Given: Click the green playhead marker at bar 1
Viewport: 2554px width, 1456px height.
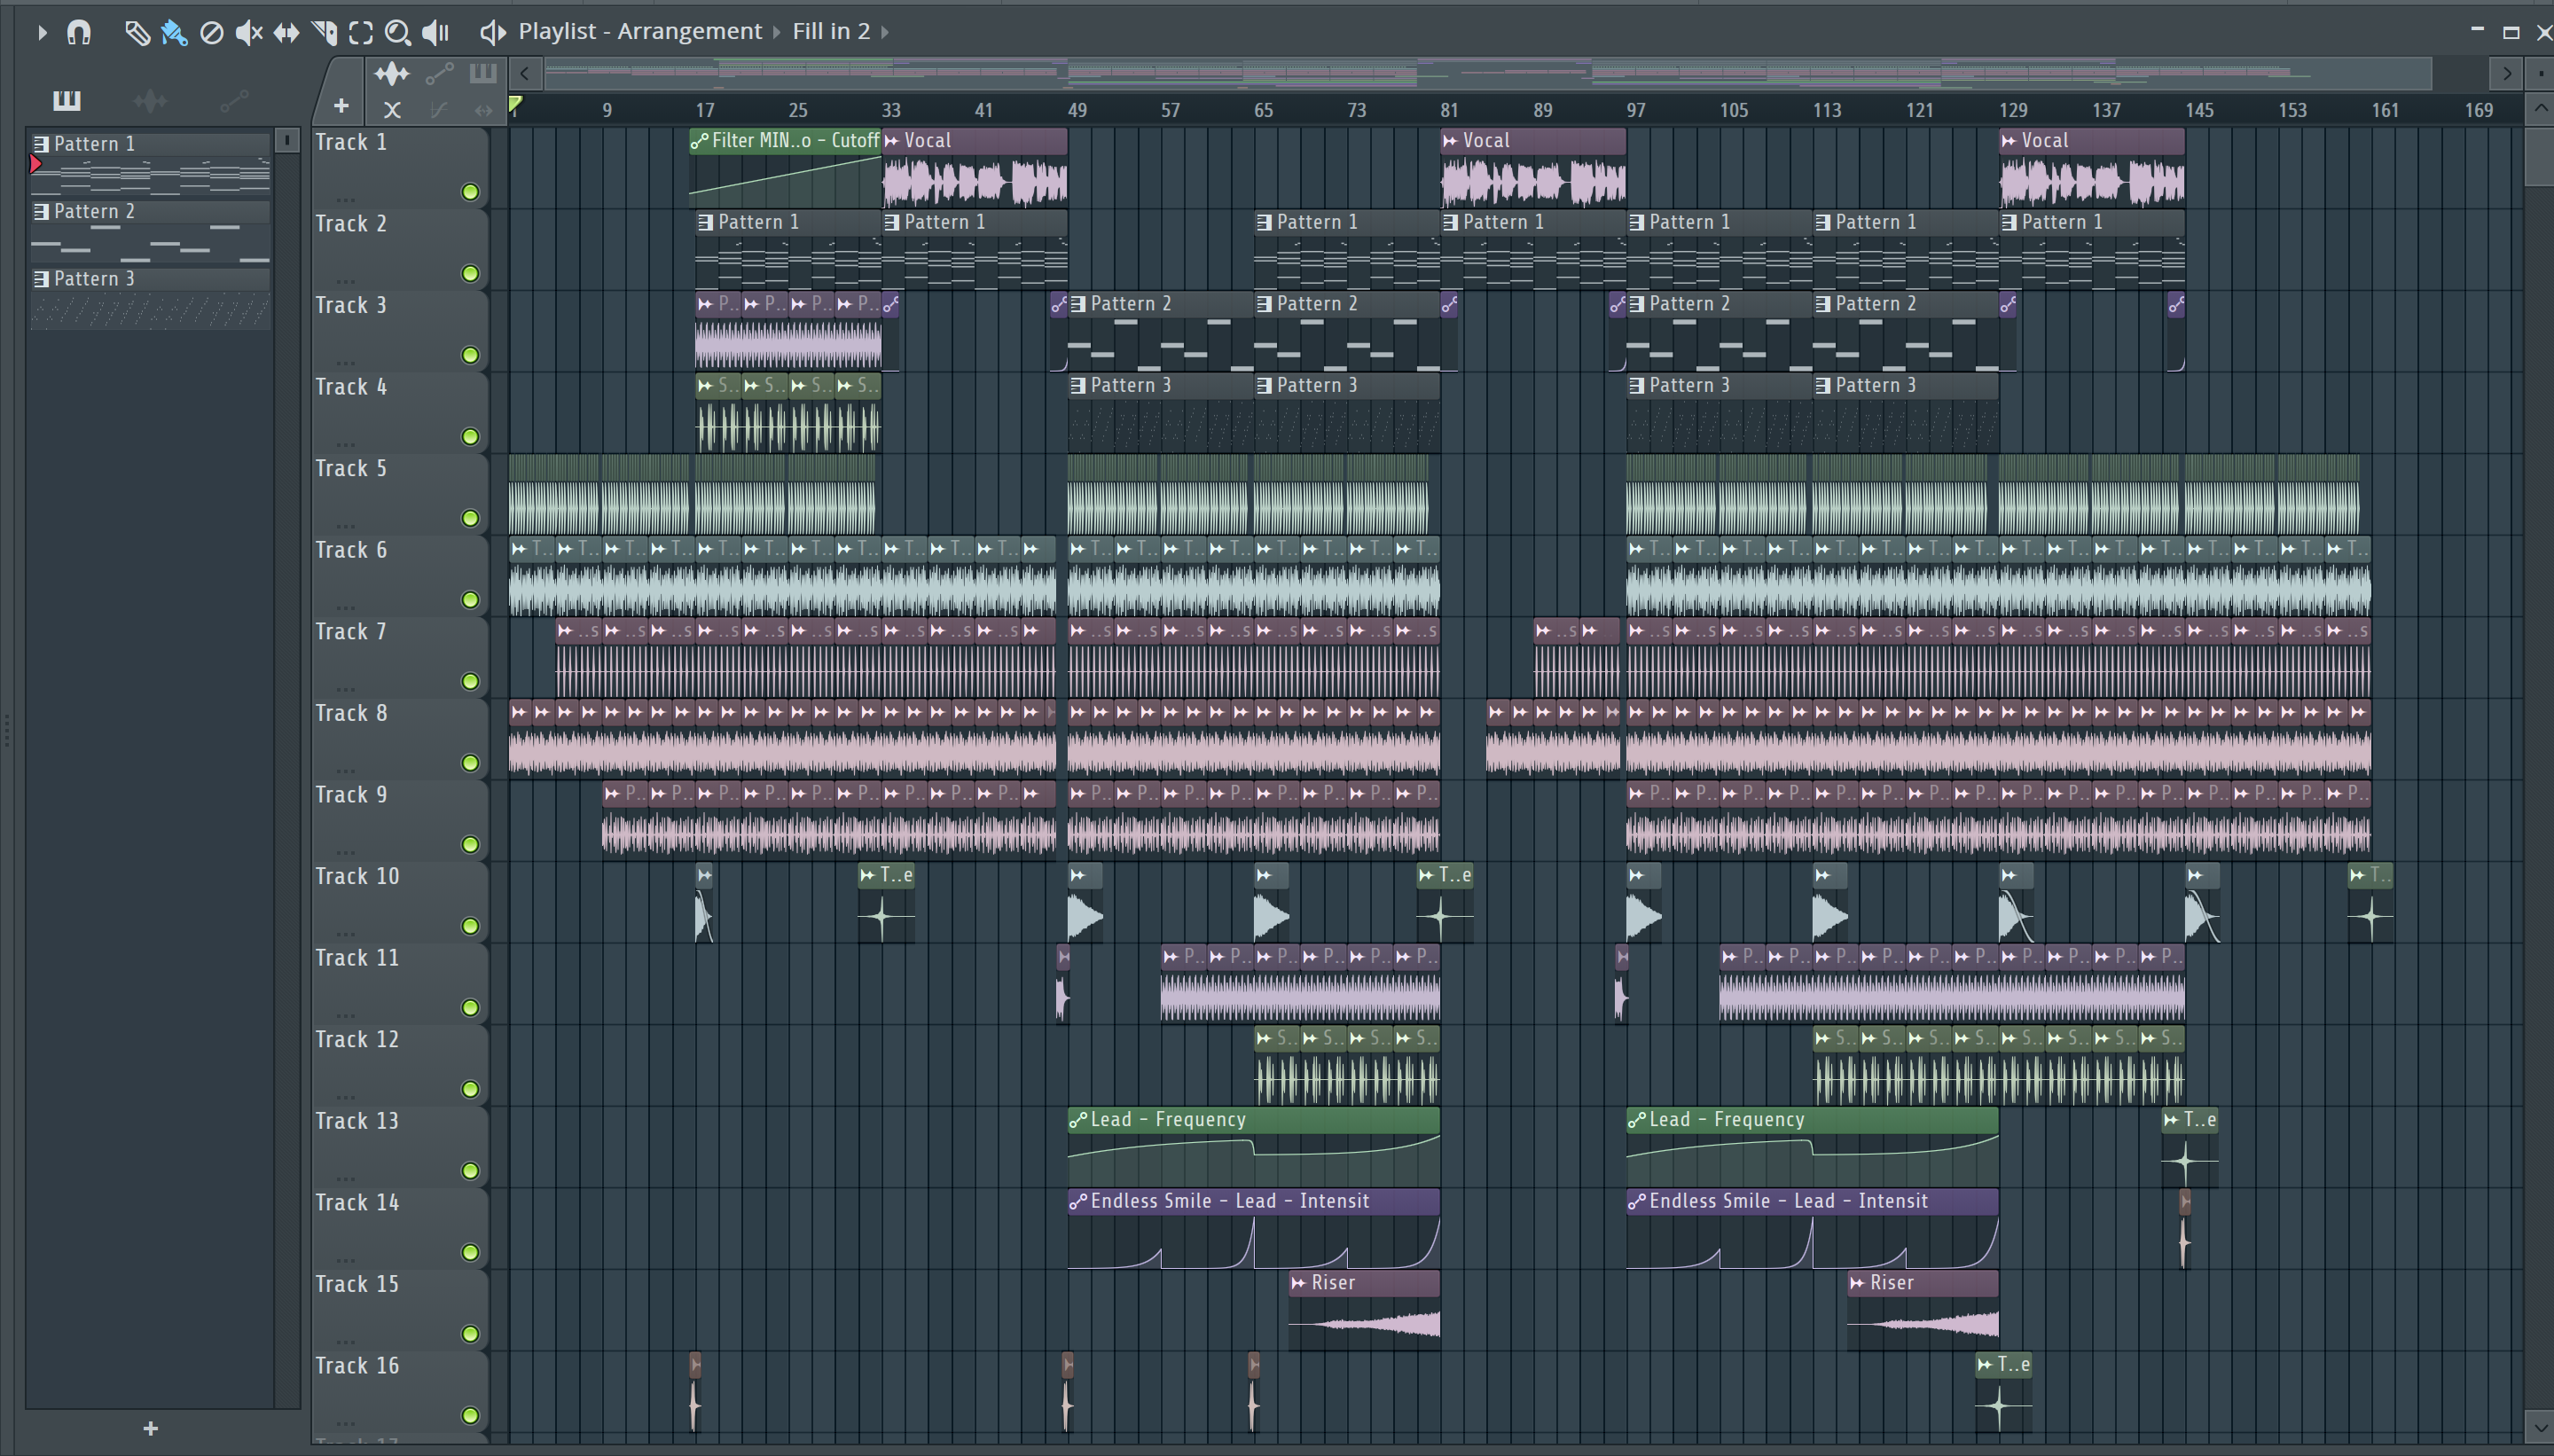Looking at the screenshot, I should [515, 104].
